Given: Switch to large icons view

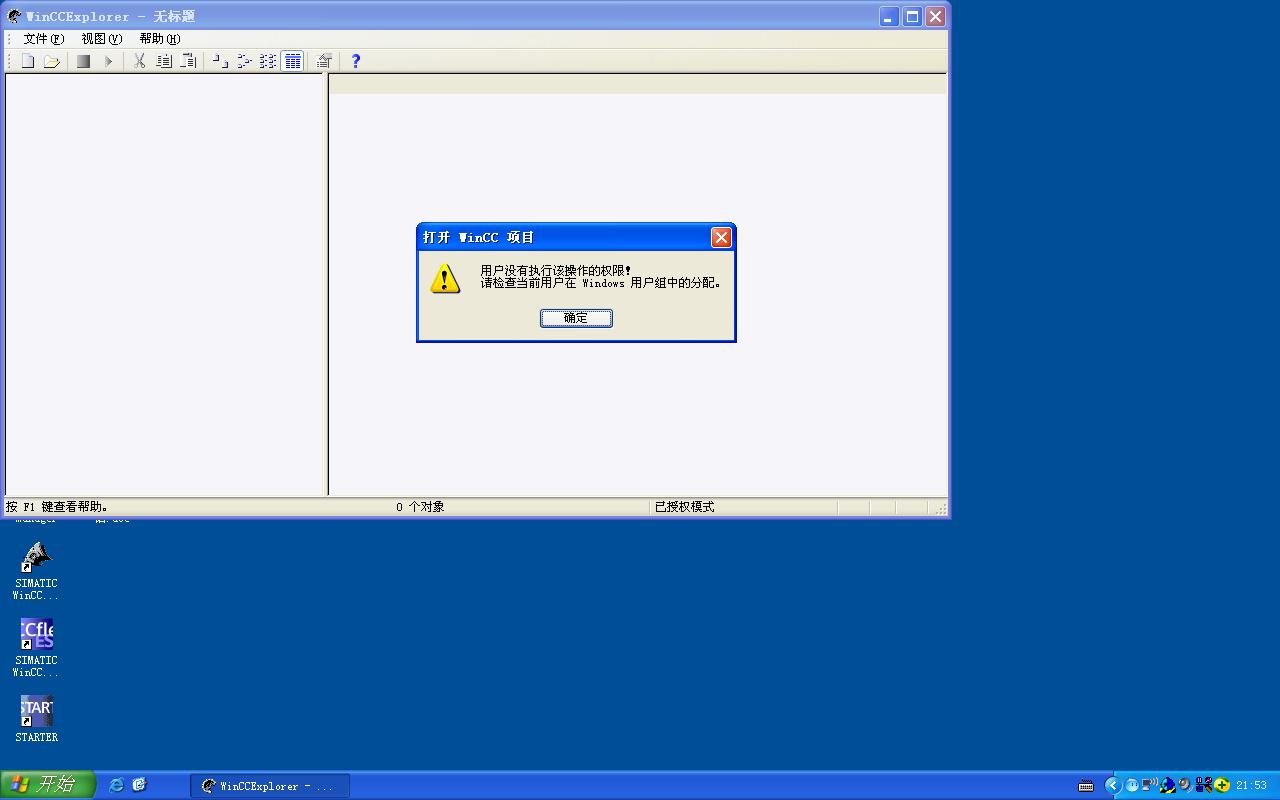Looking at the screenshot, I should [x=220, y=61].
